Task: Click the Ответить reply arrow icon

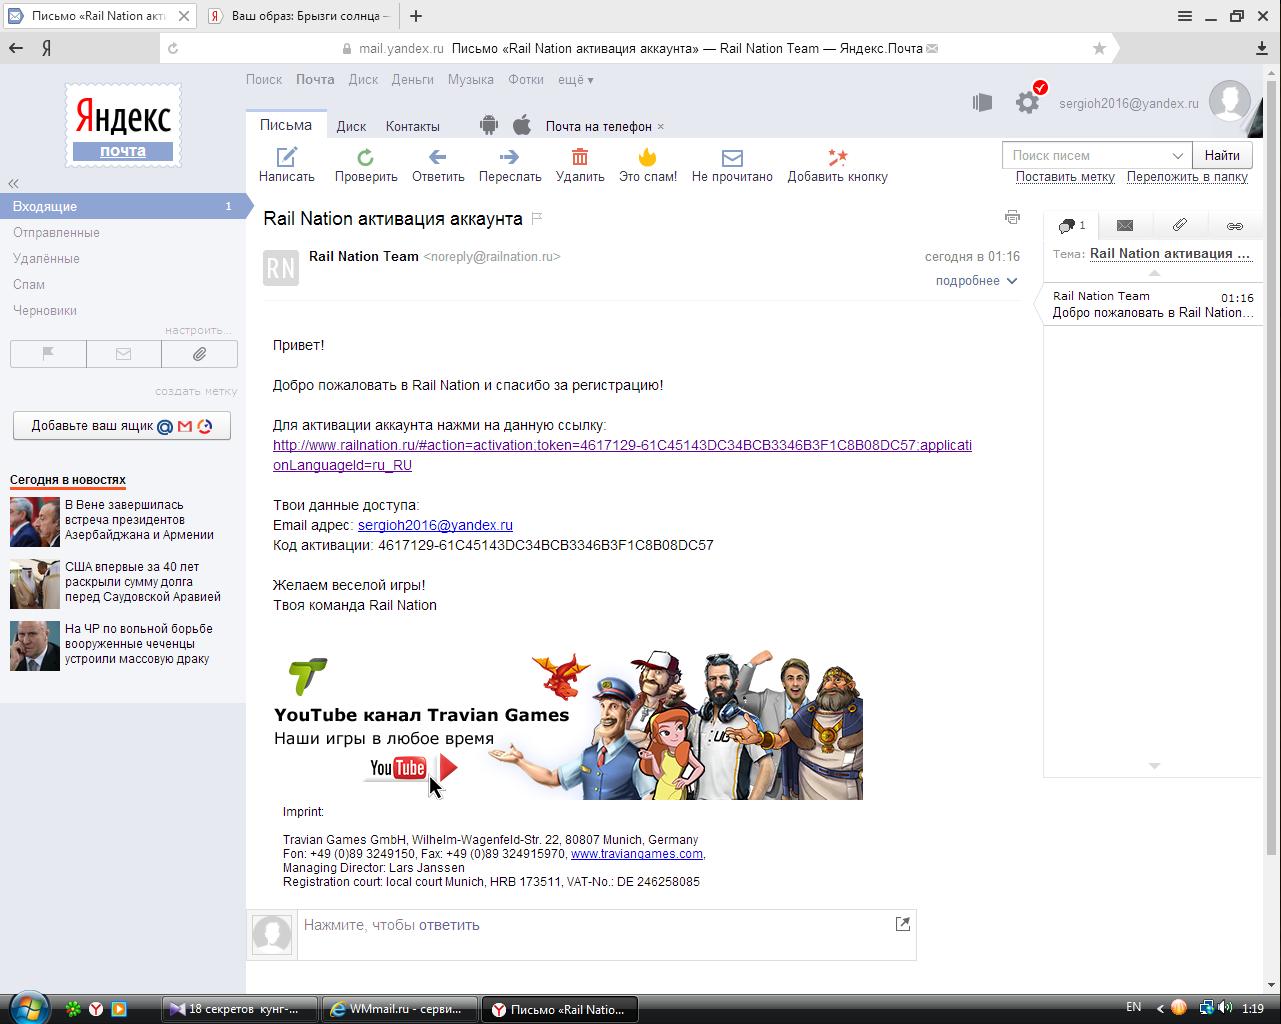Action: 437,157
